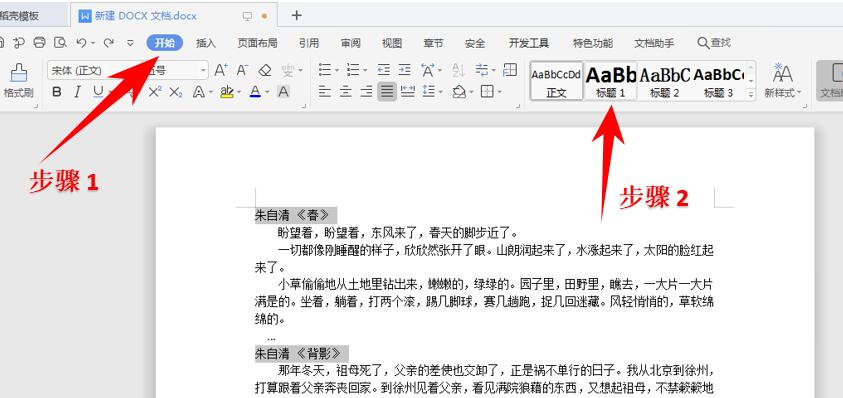843x398 pixels.
Task: Click the print icon in quick access toolbar
Action: click(x=39, y=42)
